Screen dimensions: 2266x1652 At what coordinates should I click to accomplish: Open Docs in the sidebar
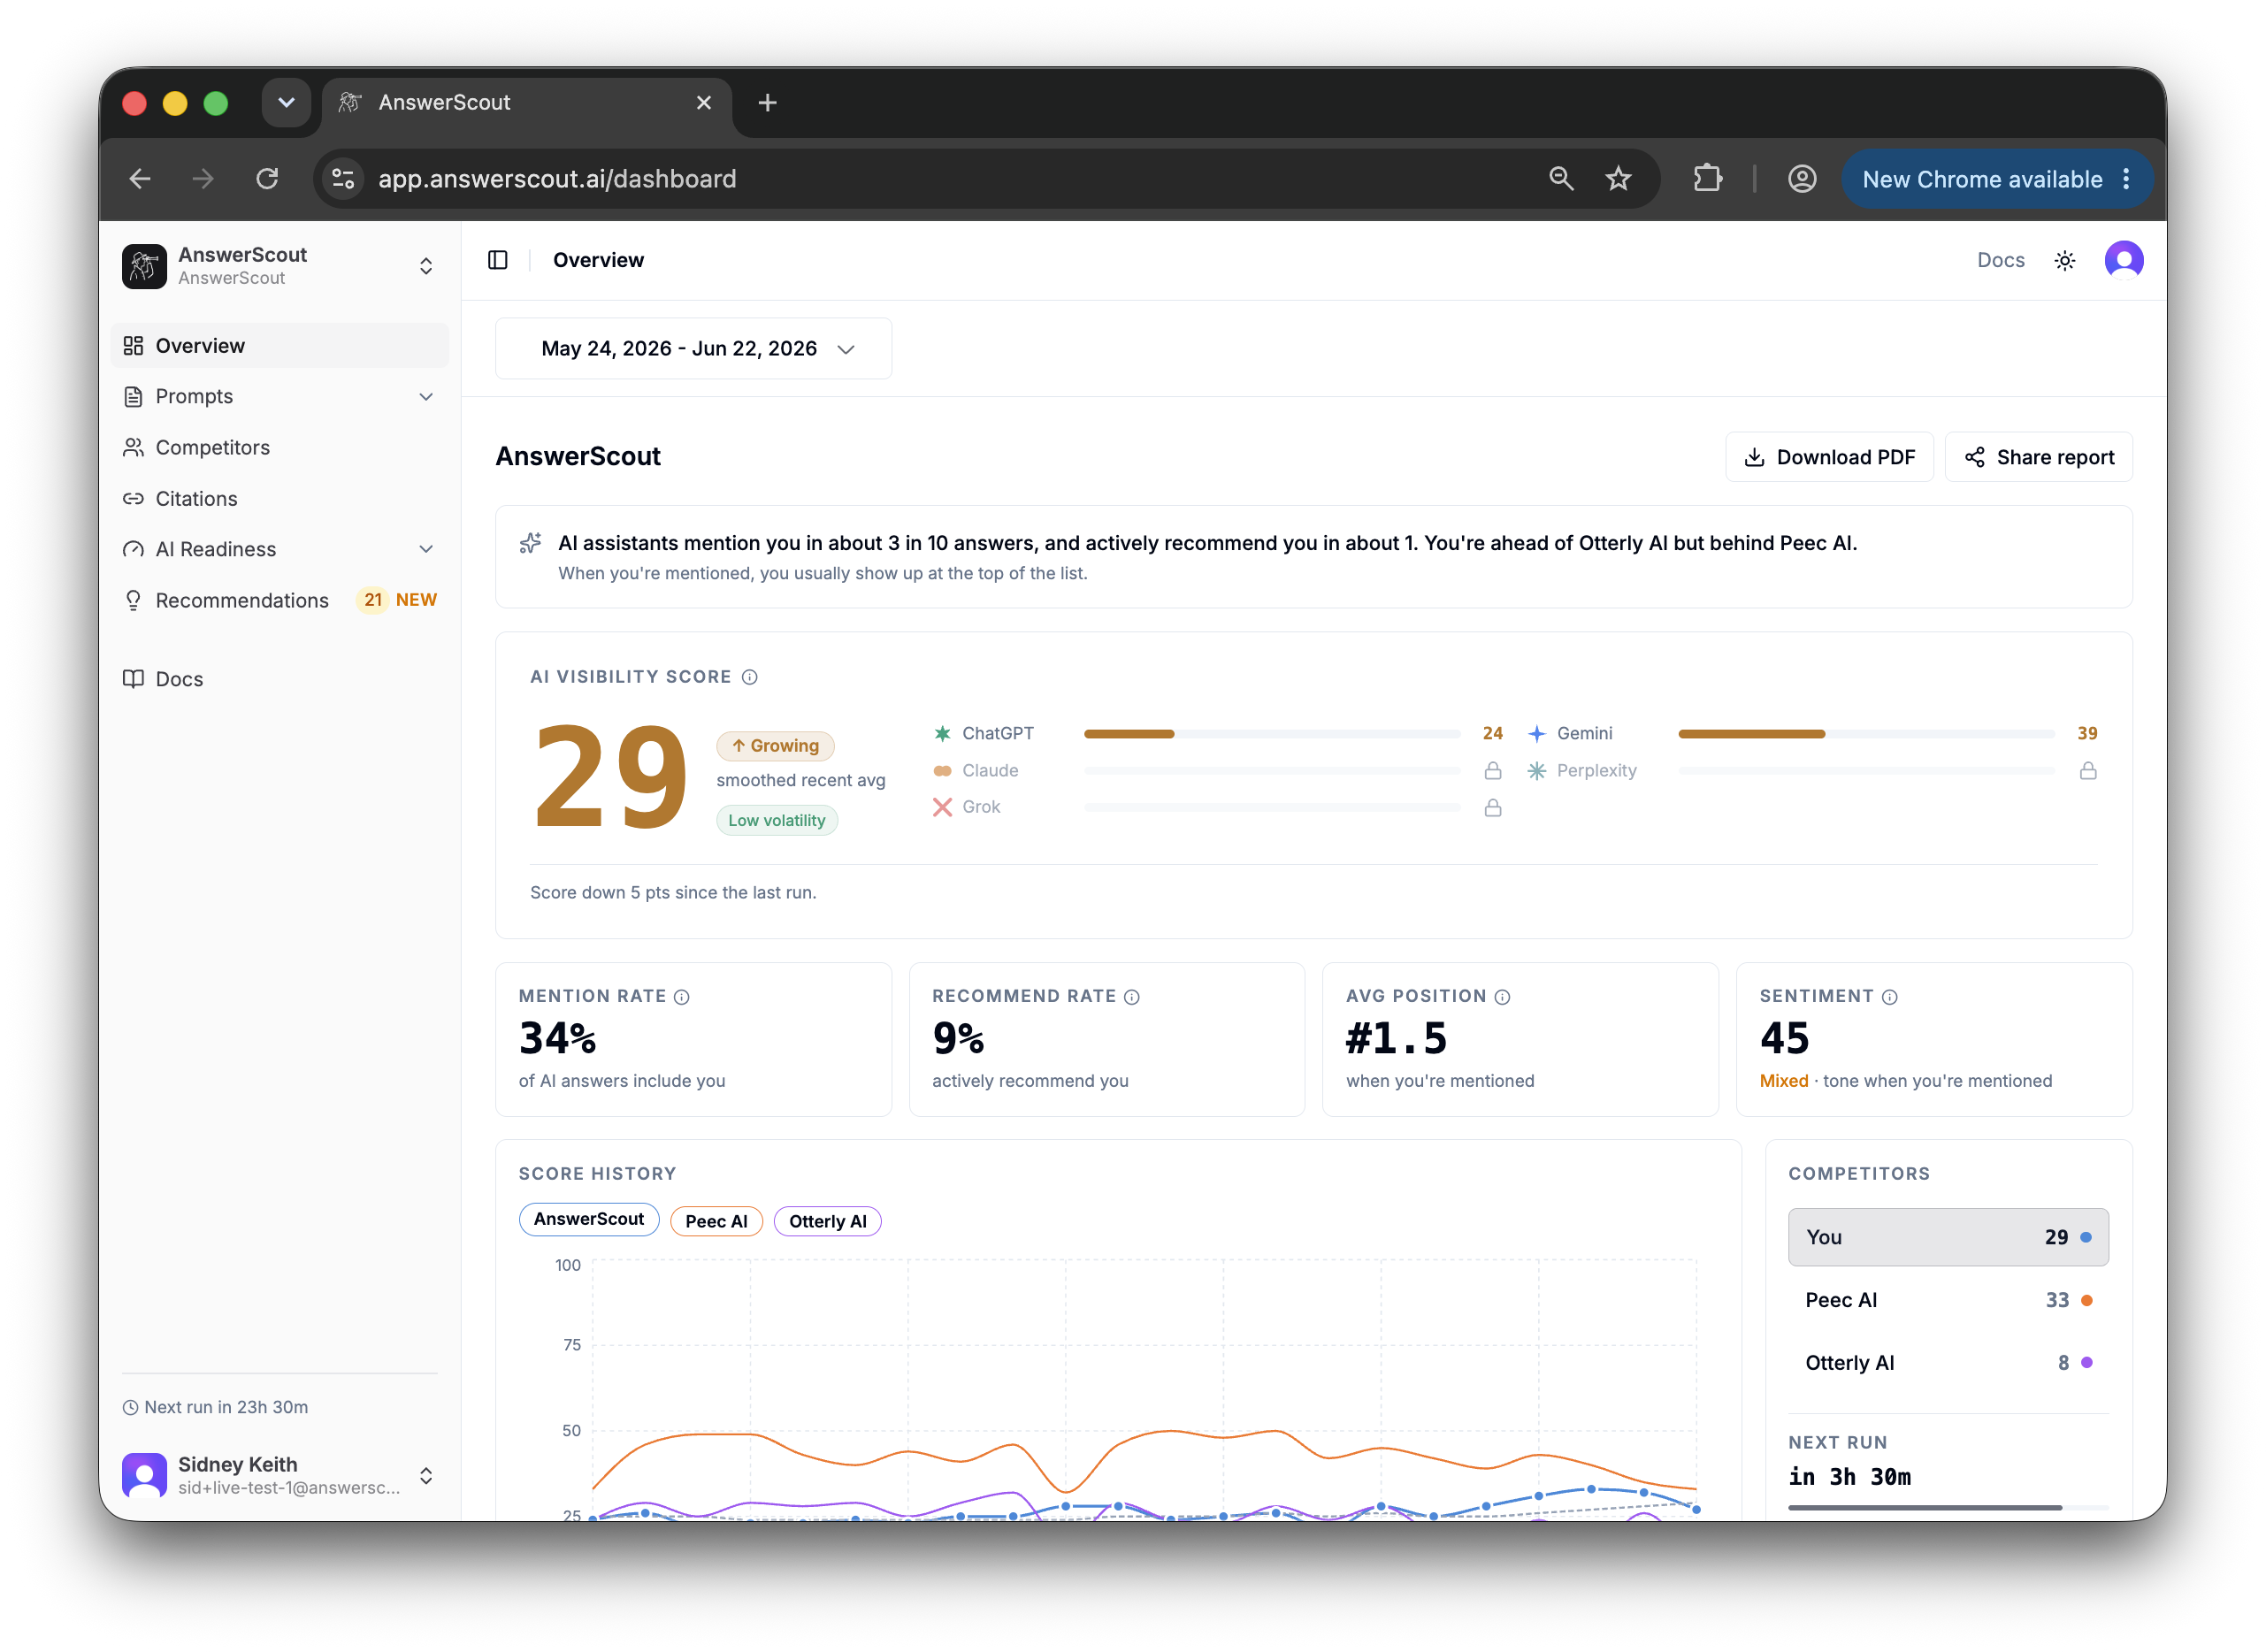[x=280, y=679]
